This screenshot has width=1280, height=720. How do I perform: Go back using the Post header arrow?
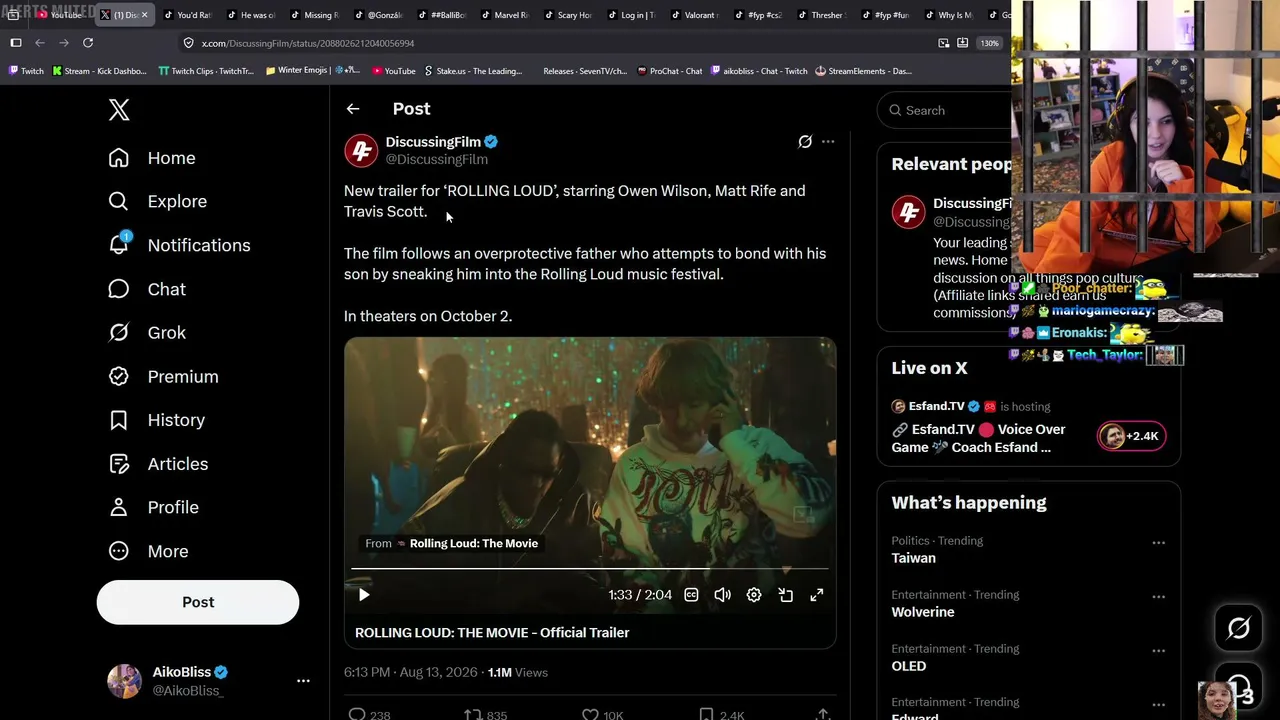(x=353, y=109)
